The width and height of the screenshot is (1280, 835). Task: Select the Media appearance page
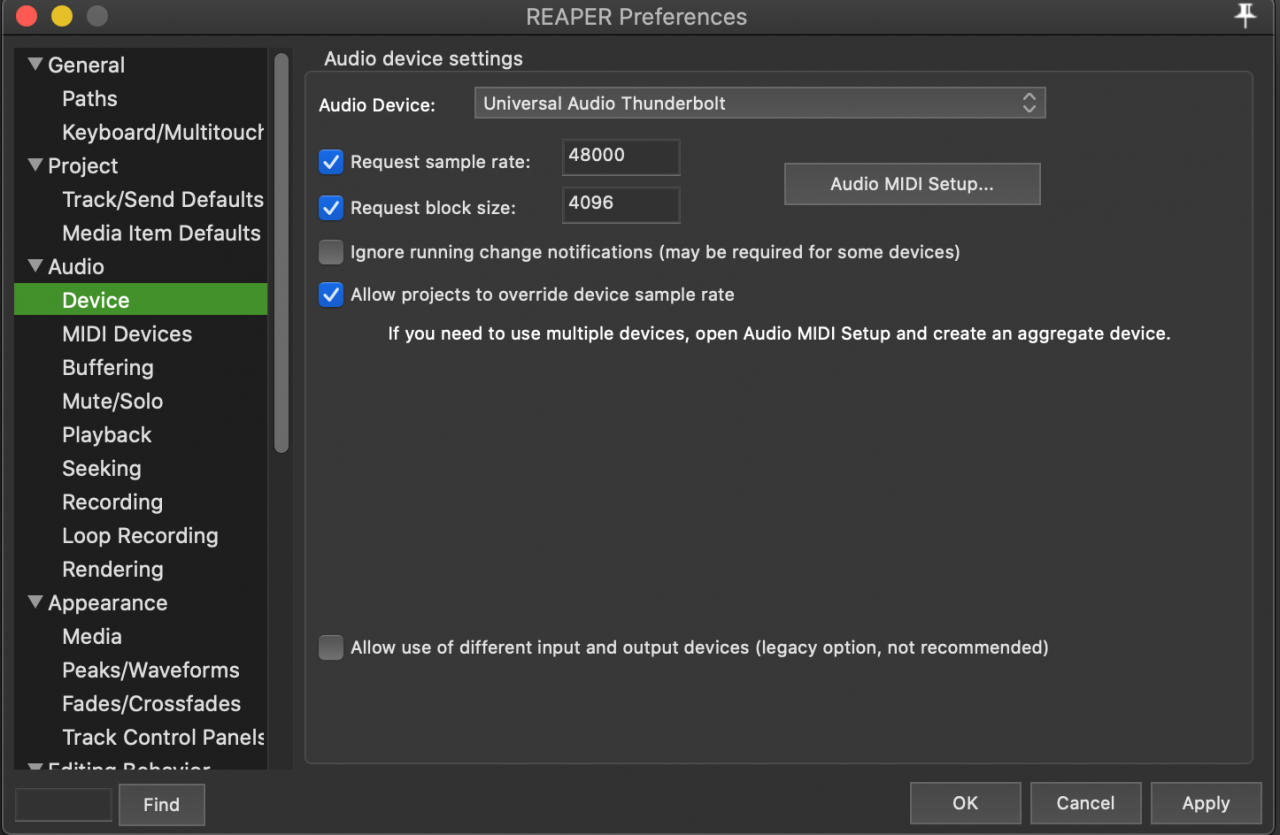pos(92,636)
